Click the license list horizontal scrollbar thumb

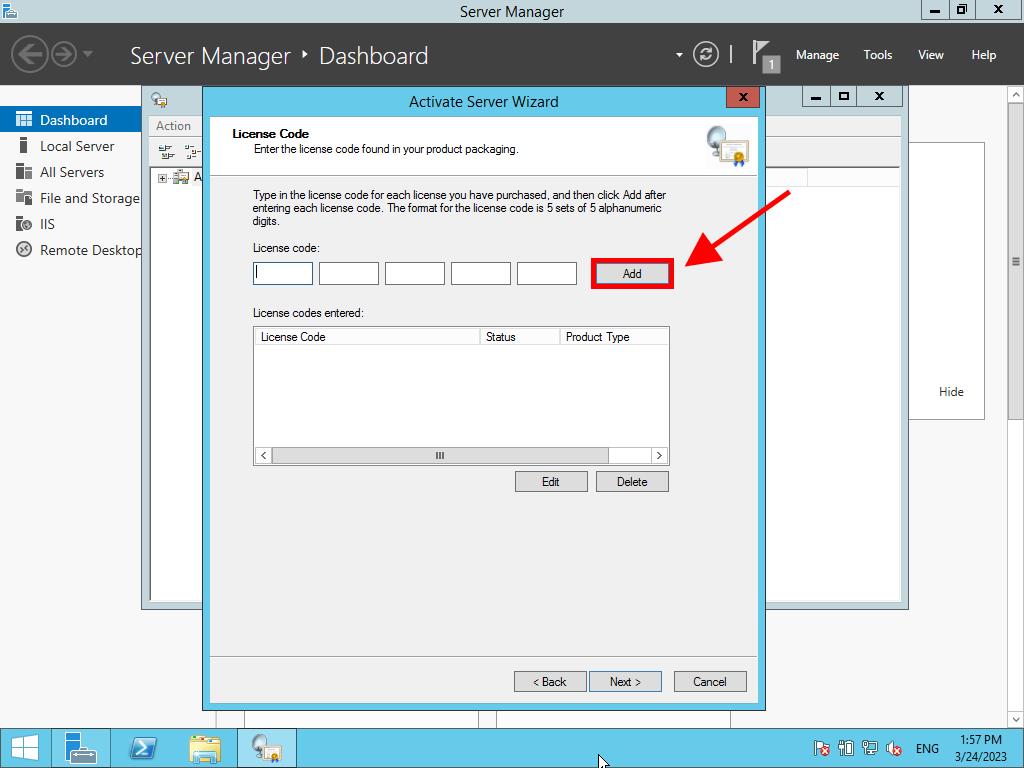point(440,455)
